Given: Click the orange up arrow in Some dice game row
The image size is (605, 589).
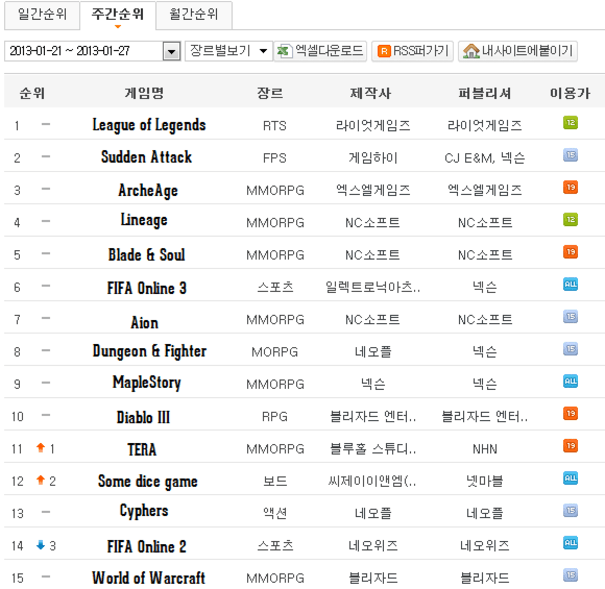Looking at the screenshot, I should (x=41, y=480).
